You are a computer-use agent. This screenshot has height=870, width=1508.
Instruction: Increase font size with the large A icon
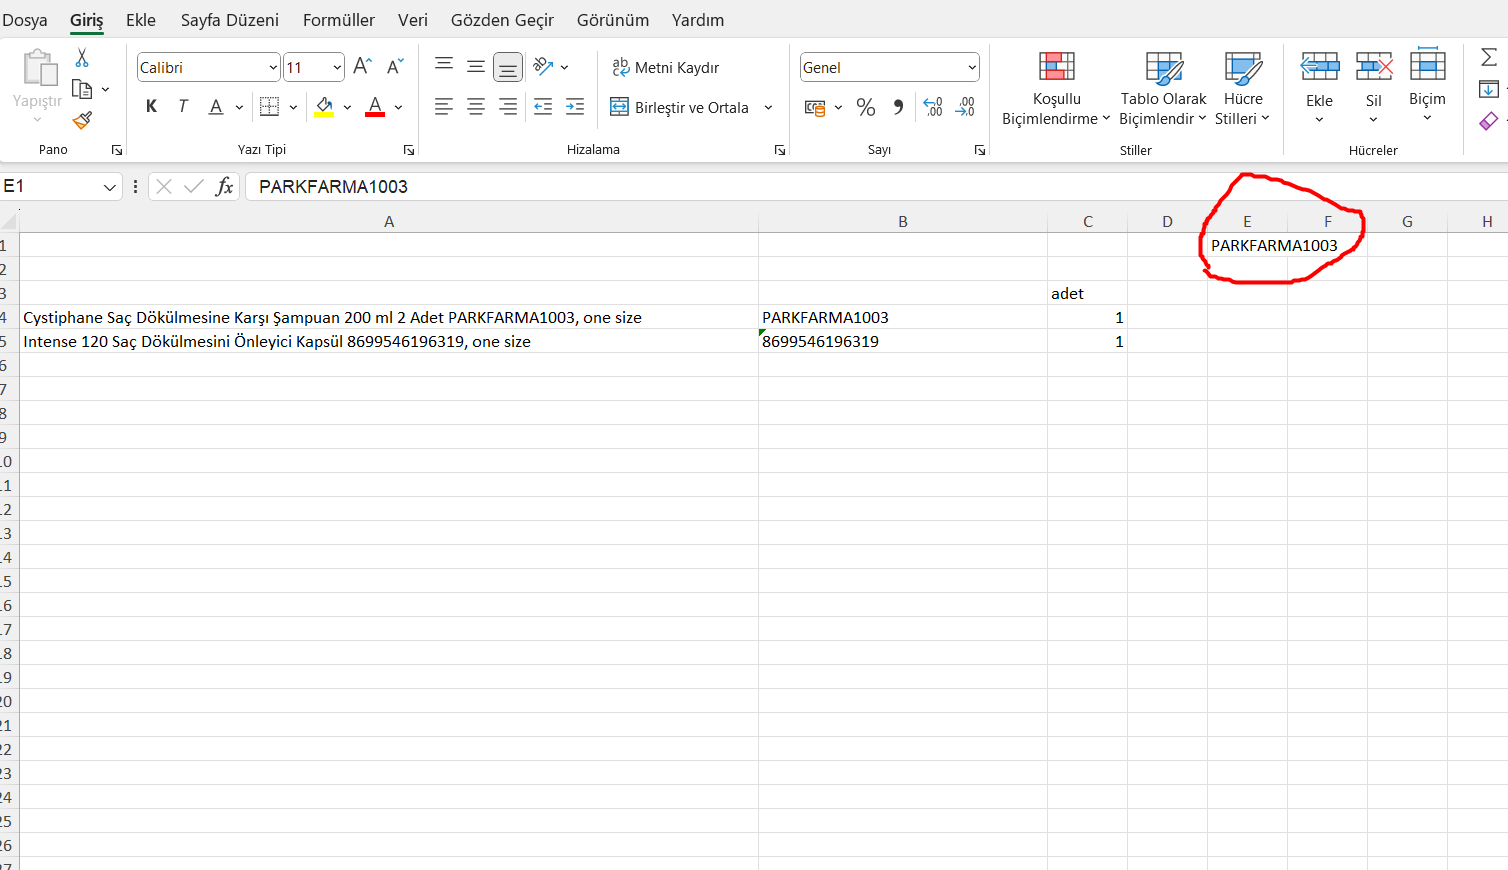(x=363, y=66)
